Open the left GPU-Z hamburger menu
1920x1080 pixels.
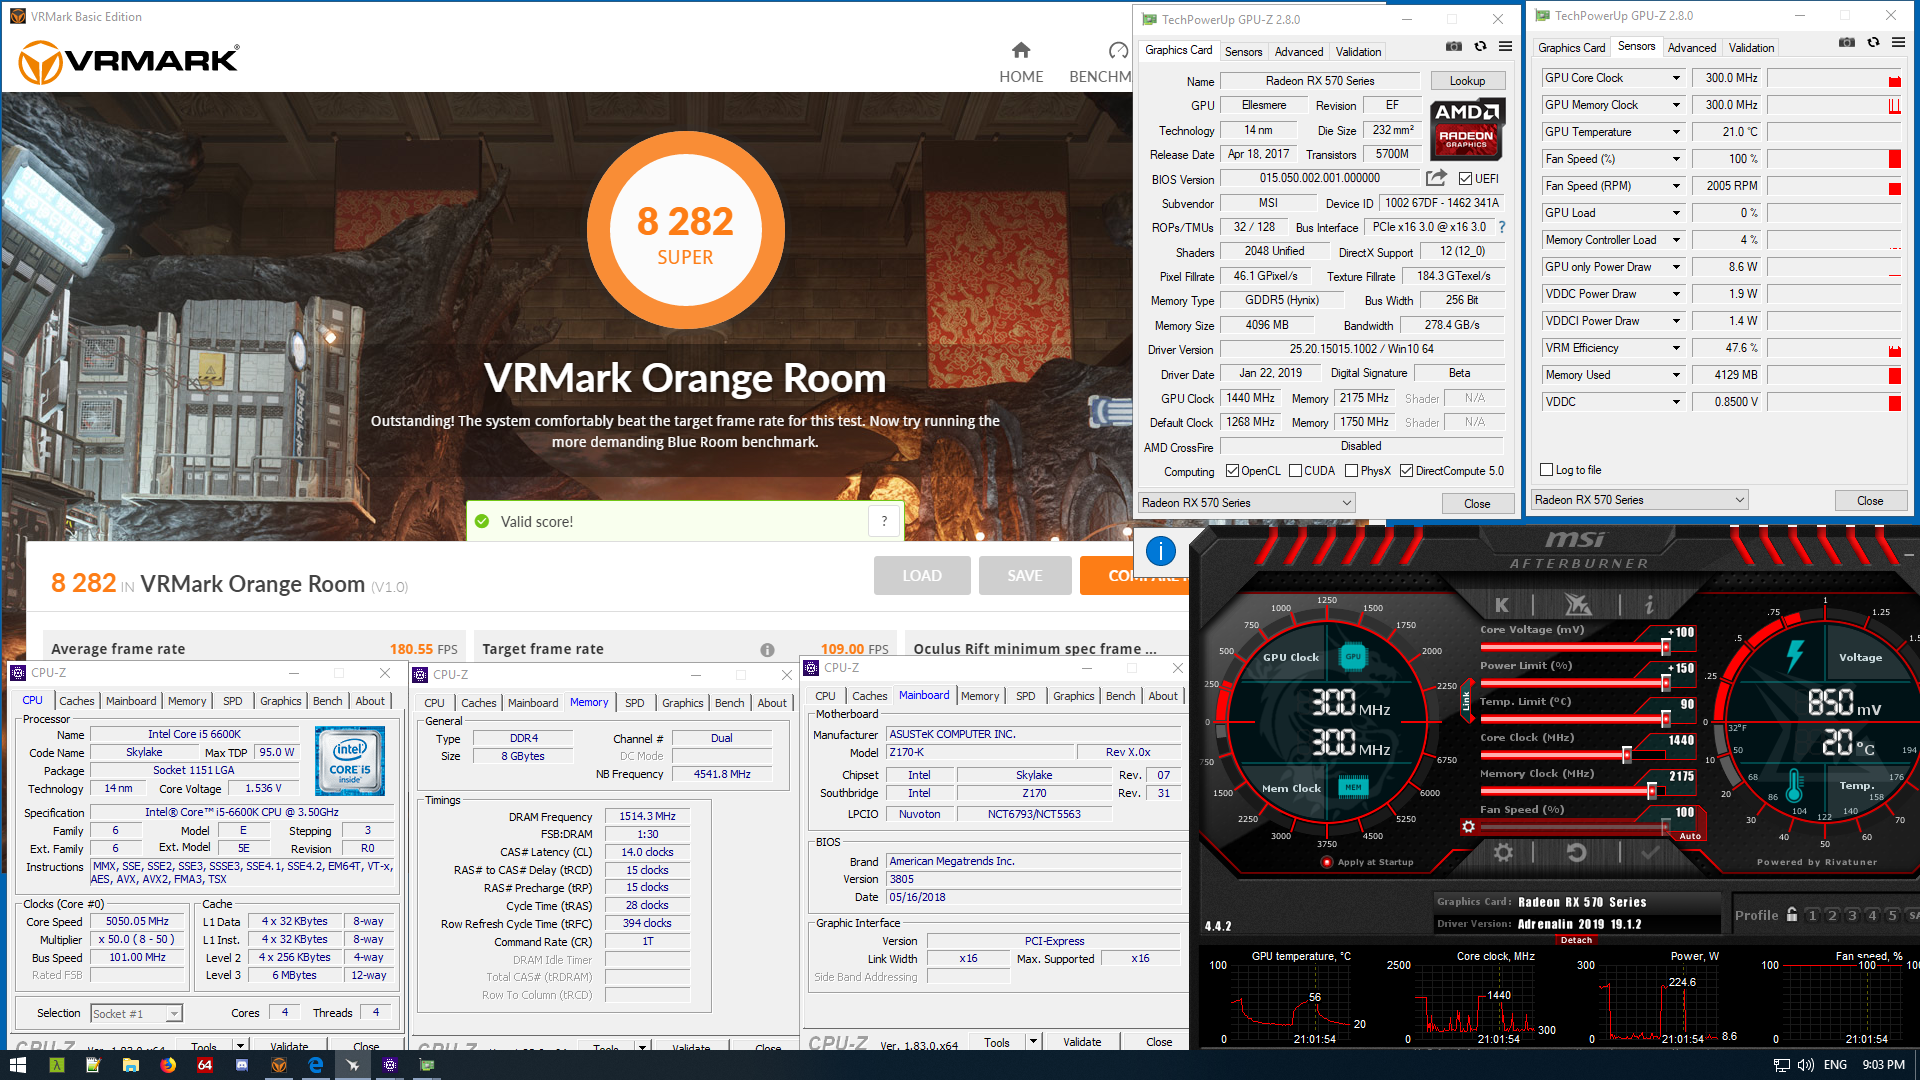coord(1506,46)
